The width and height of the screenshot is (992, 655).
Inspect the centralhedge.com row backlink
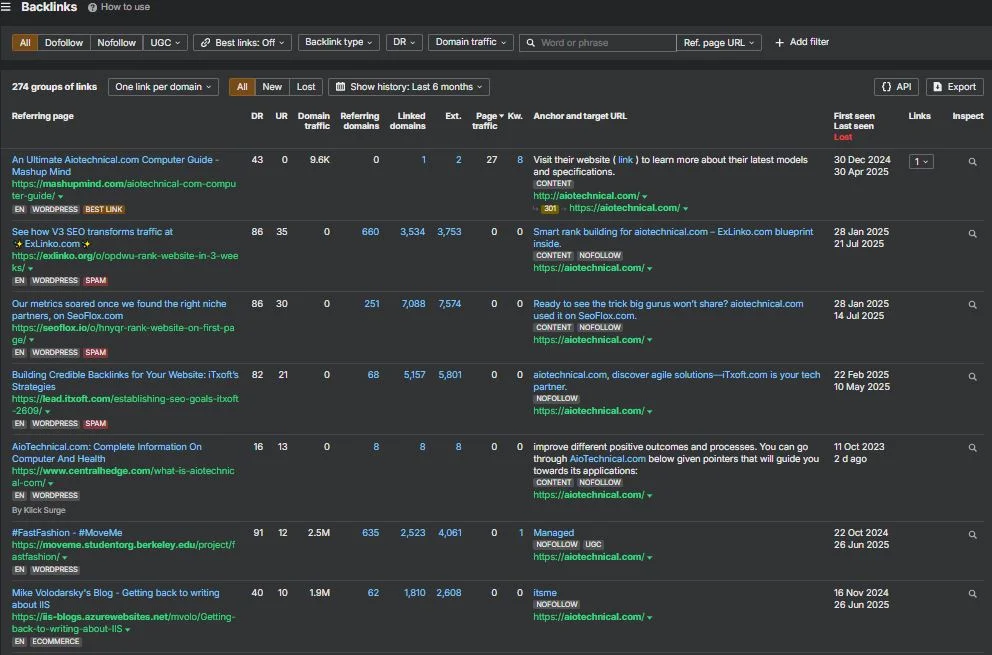(972, 448)
